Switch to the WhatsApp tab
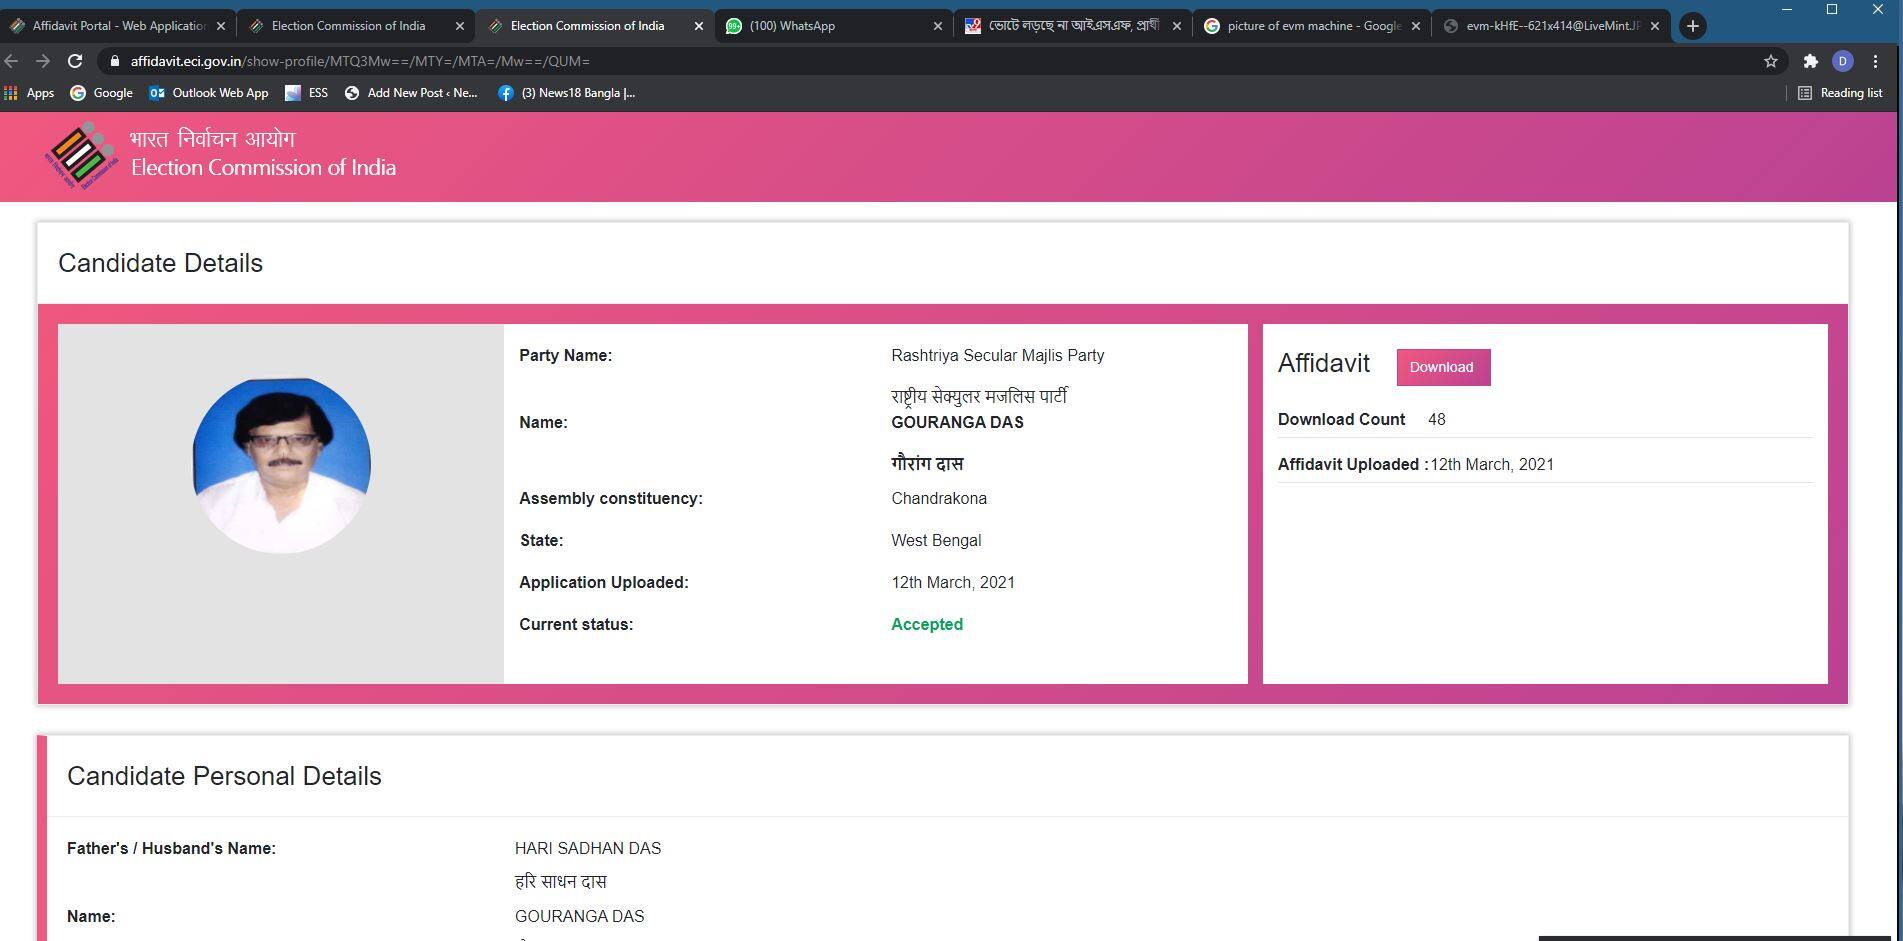Image resolution: width=1903 pixels, height=941 pixels. (830, 26)
